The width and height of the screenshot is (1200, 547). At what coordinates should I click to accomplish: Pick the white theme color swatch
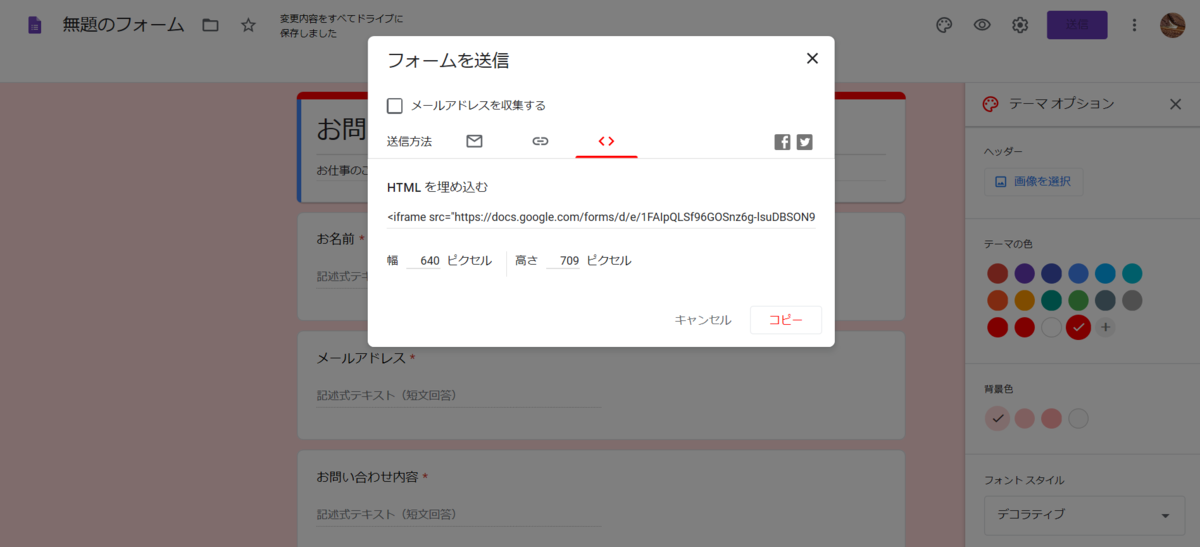pyautogui.click(x=1051, y=327)
